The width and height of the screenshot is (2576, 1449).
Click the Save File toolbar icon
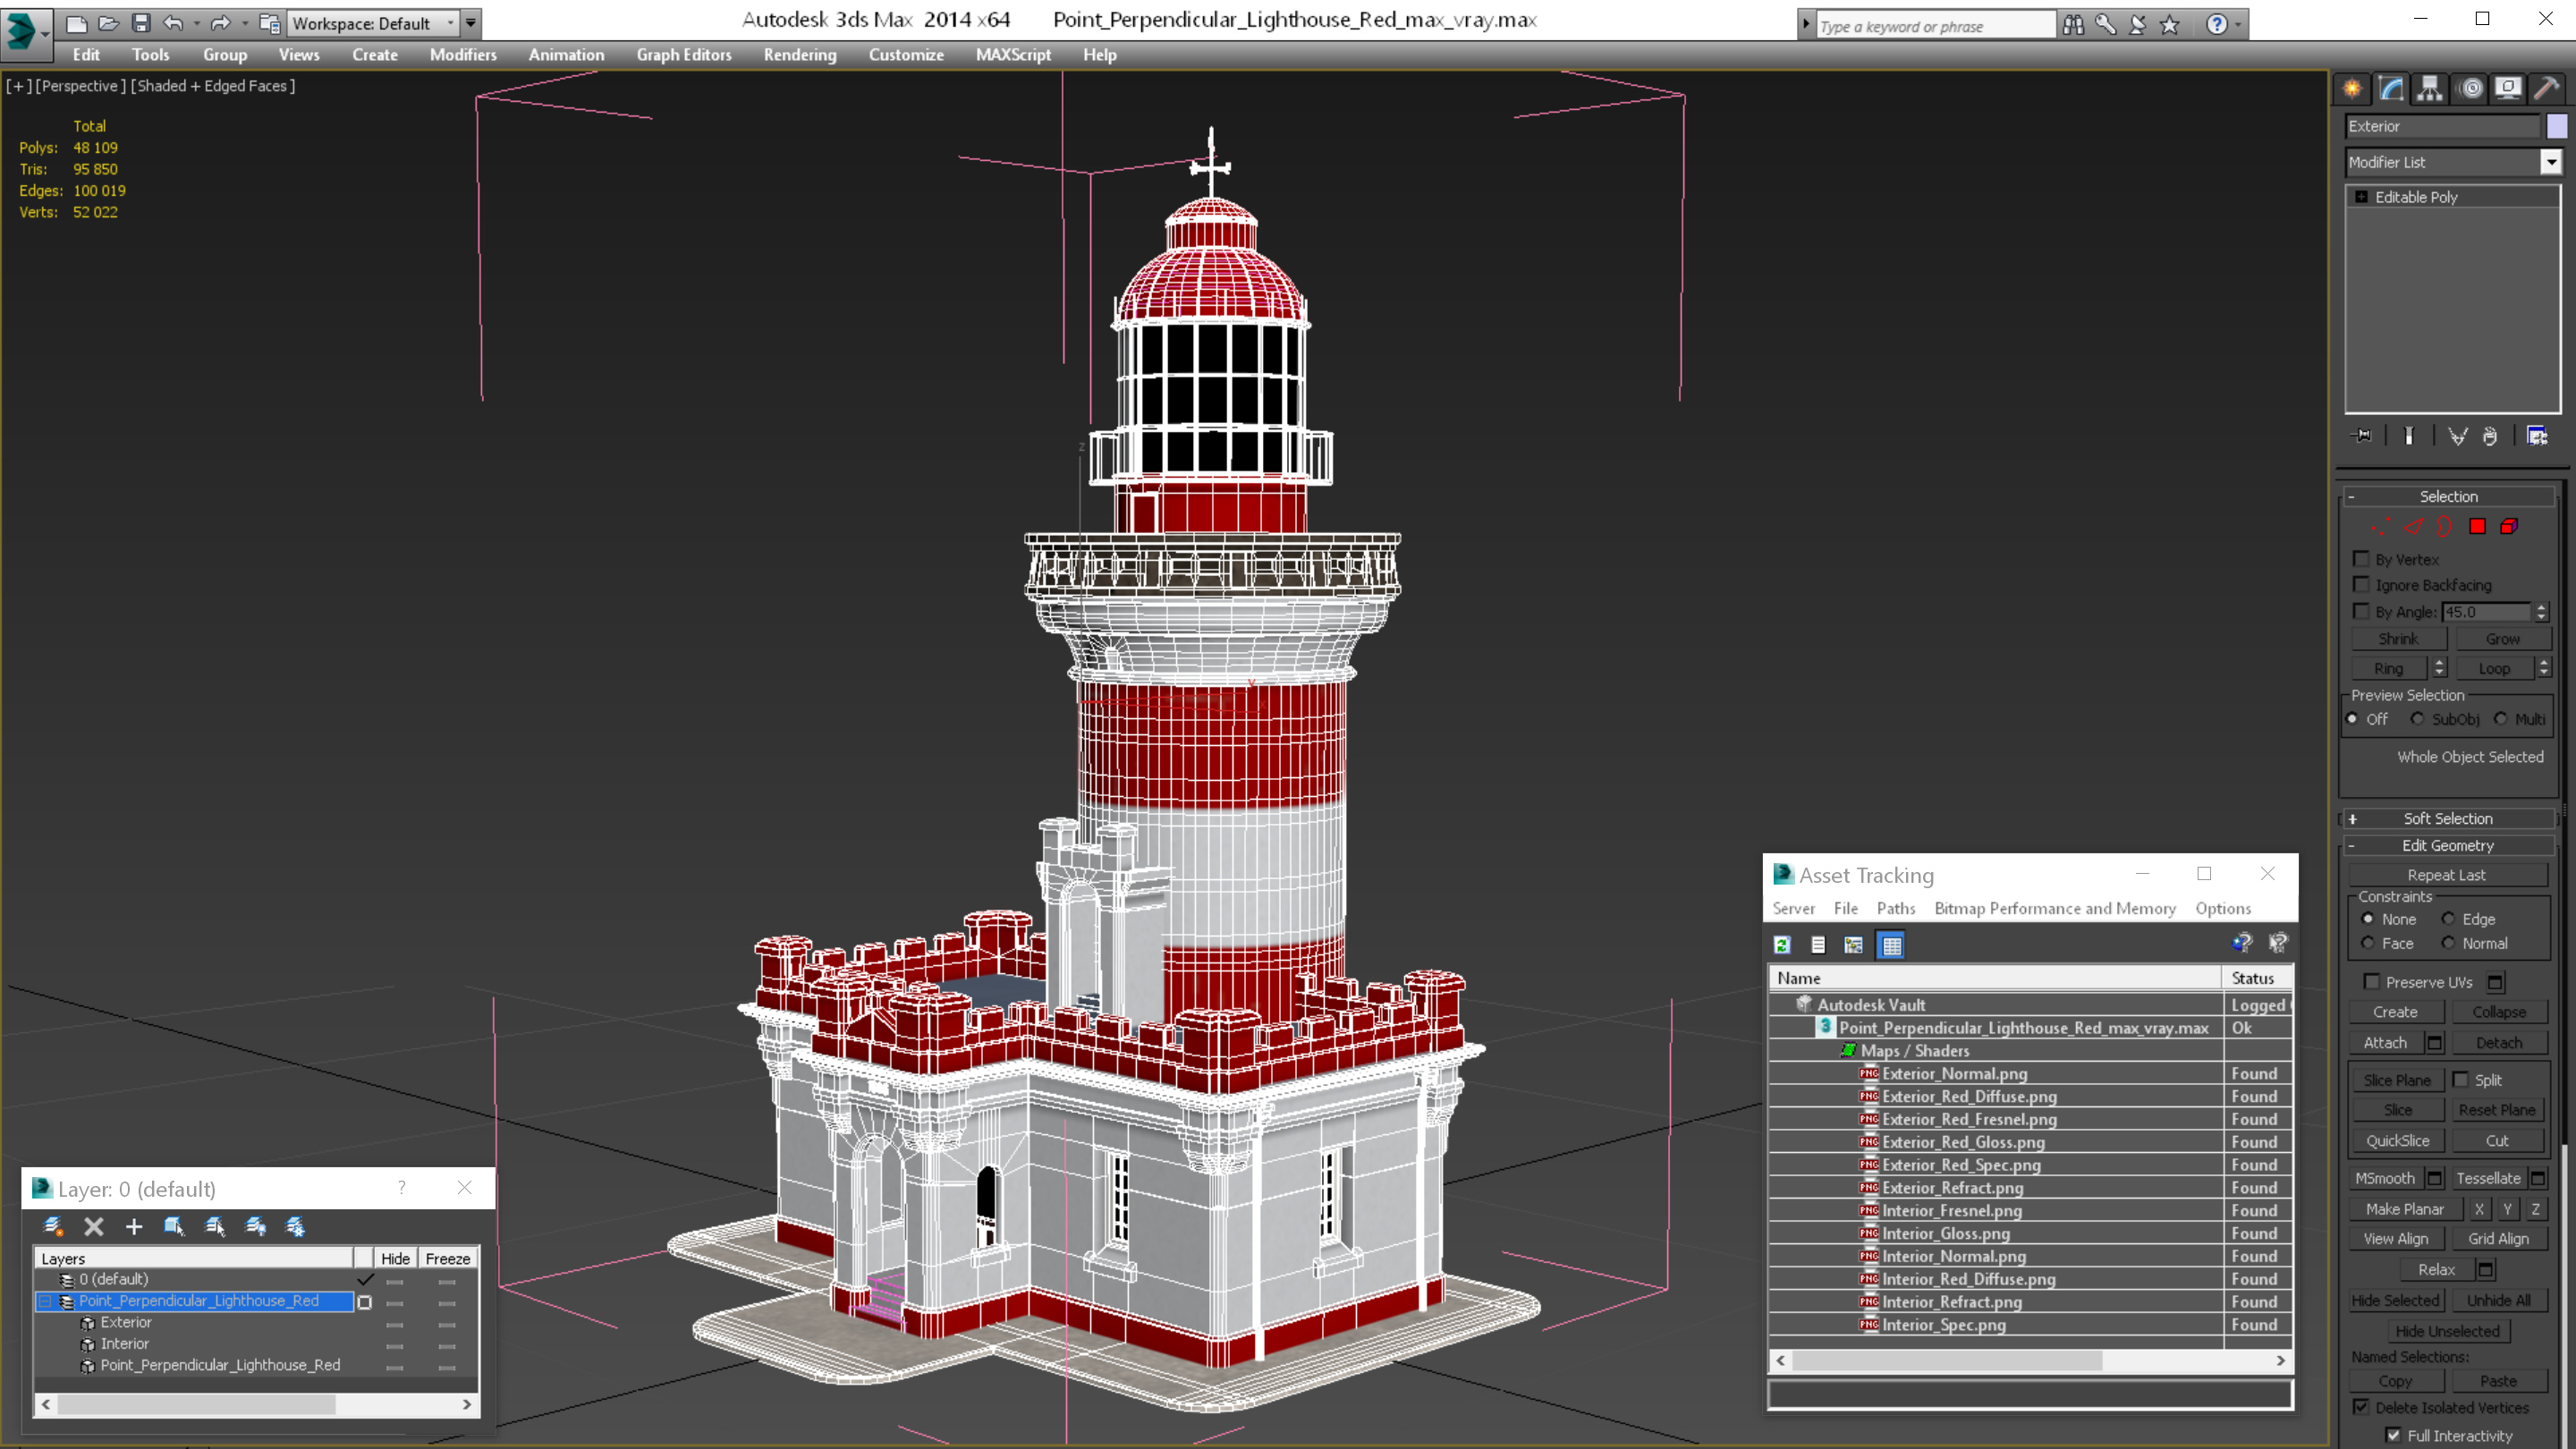pos(141,23)
